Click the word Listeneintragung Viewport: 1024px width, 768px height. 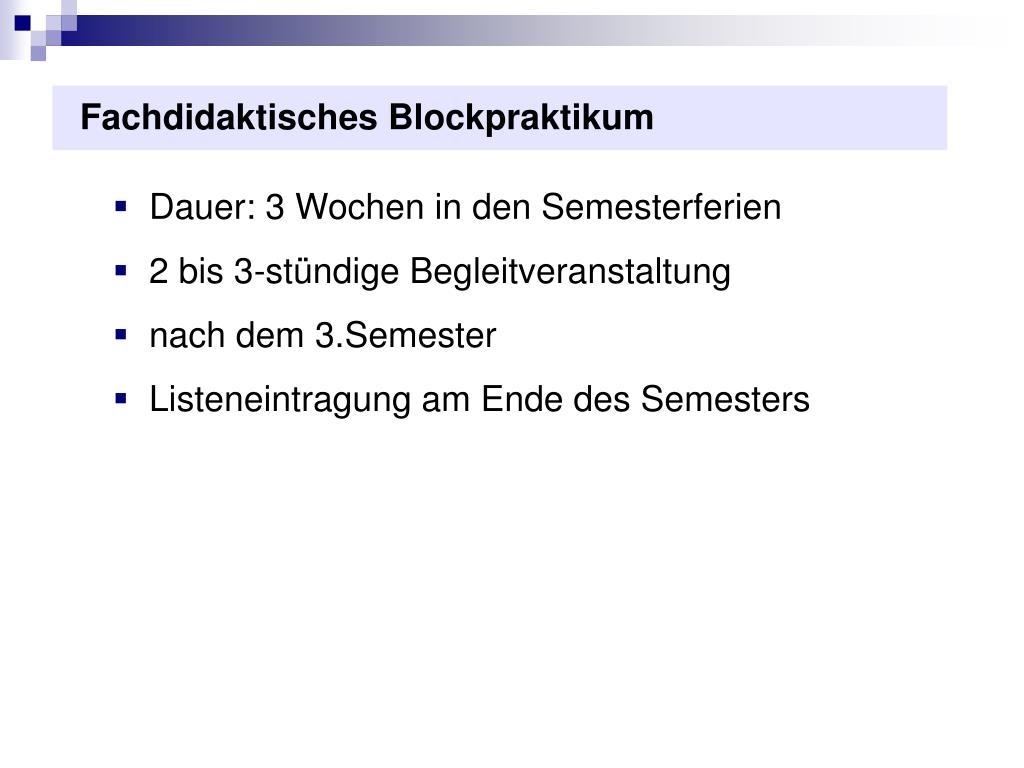[x=280, y=400]
